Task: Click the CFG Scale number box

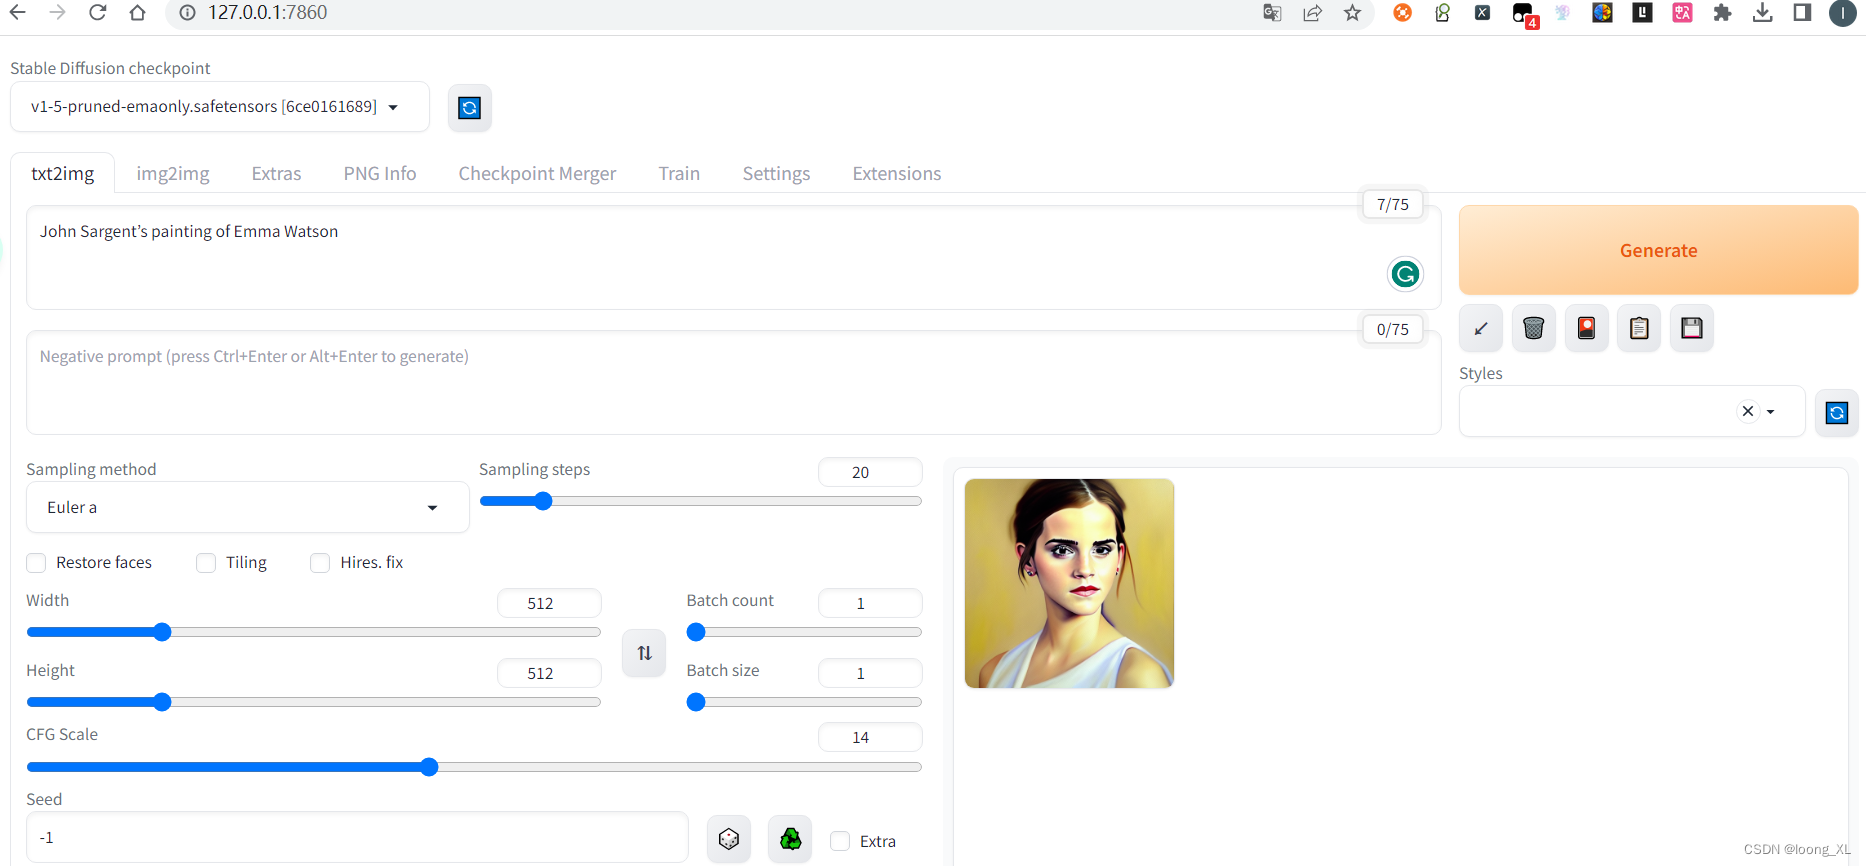Action: click(870, 737)
